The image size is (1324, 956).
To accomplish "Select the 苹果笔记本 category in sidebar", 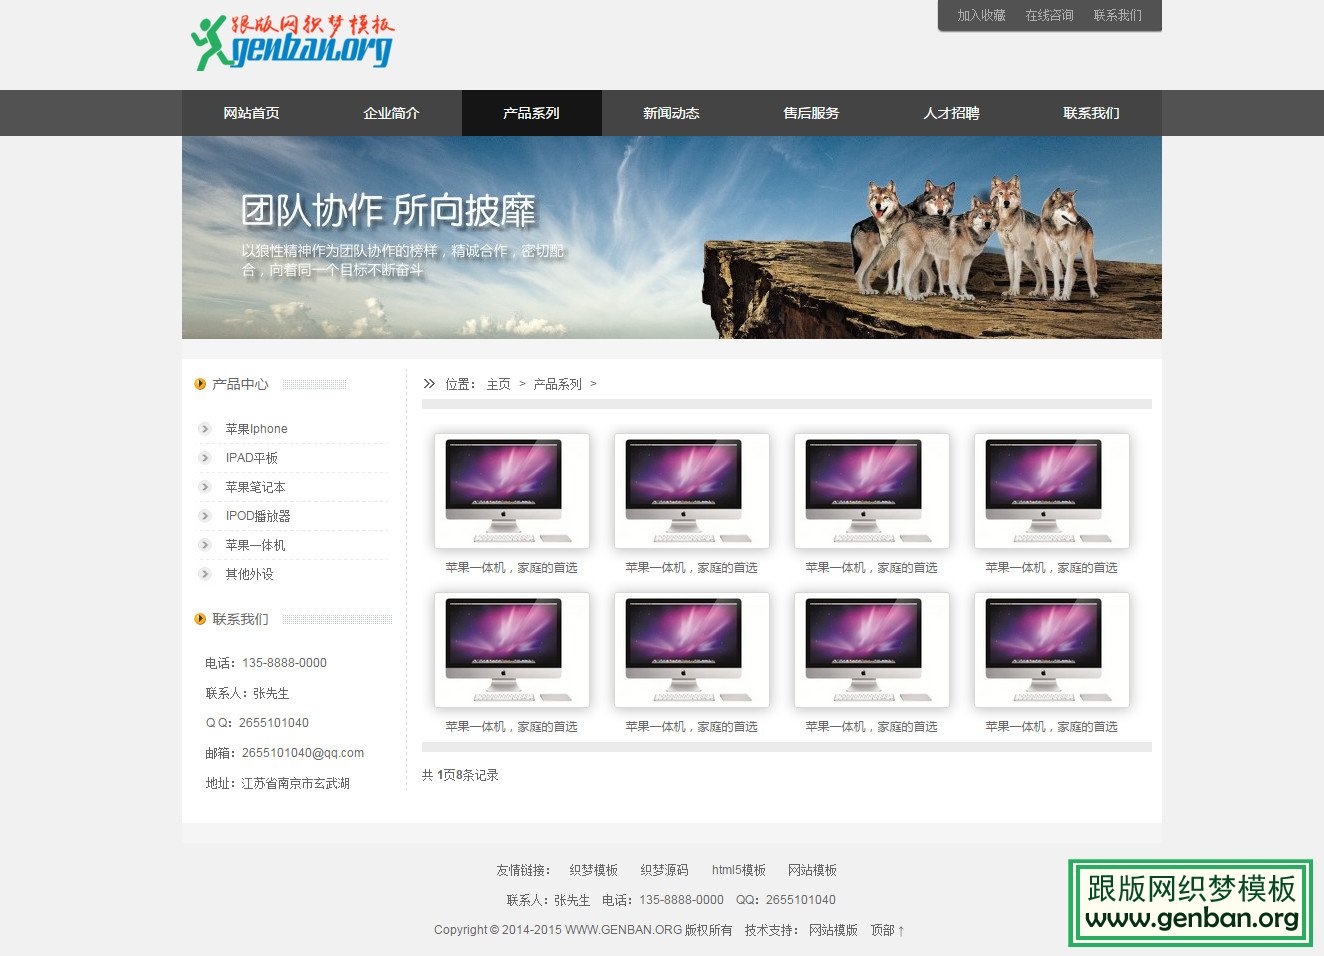I will click(x=255, y=487).
